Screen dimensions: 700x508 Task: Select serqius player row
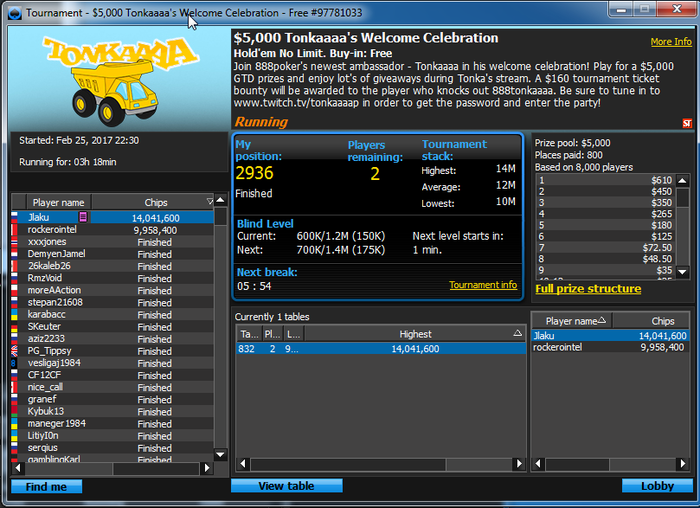[x=112, y=448]
